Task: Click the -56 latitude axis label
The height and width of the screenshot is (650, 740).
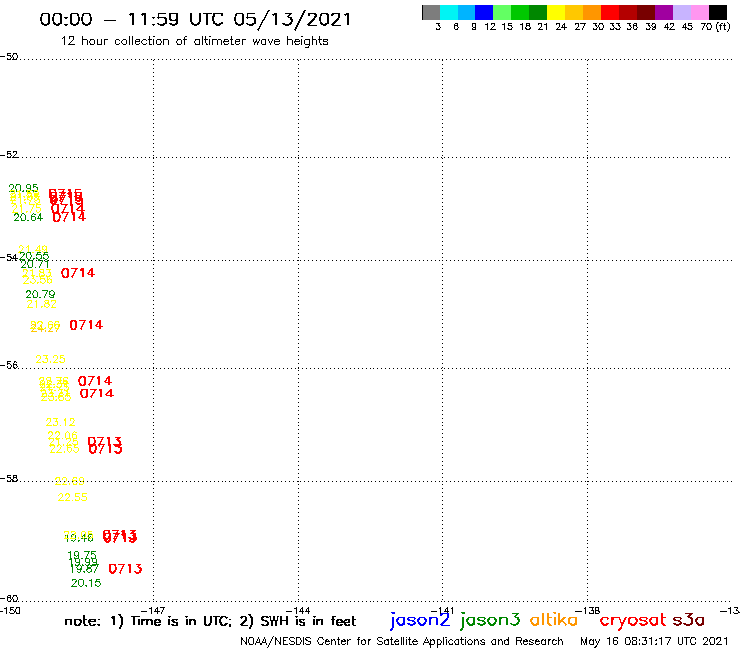Action: point(9,365)
